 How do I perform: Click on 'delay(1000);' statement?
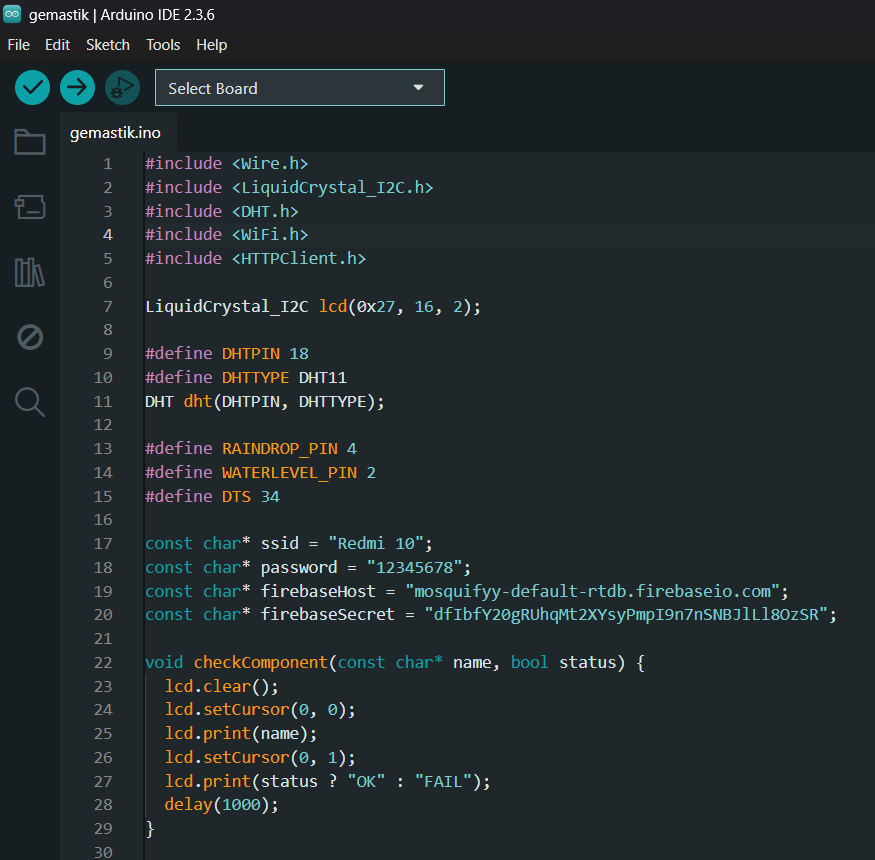coord(222,805)
